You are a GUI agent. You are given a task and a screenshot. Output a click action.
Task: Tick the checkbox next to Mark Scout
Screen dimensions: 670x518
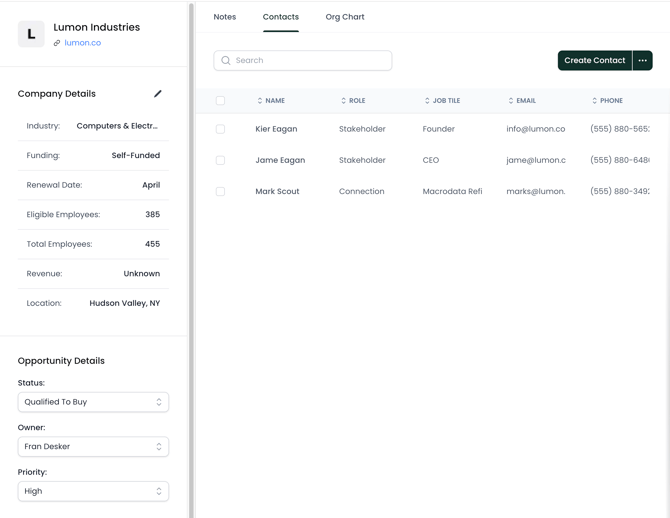coord(220,191)
